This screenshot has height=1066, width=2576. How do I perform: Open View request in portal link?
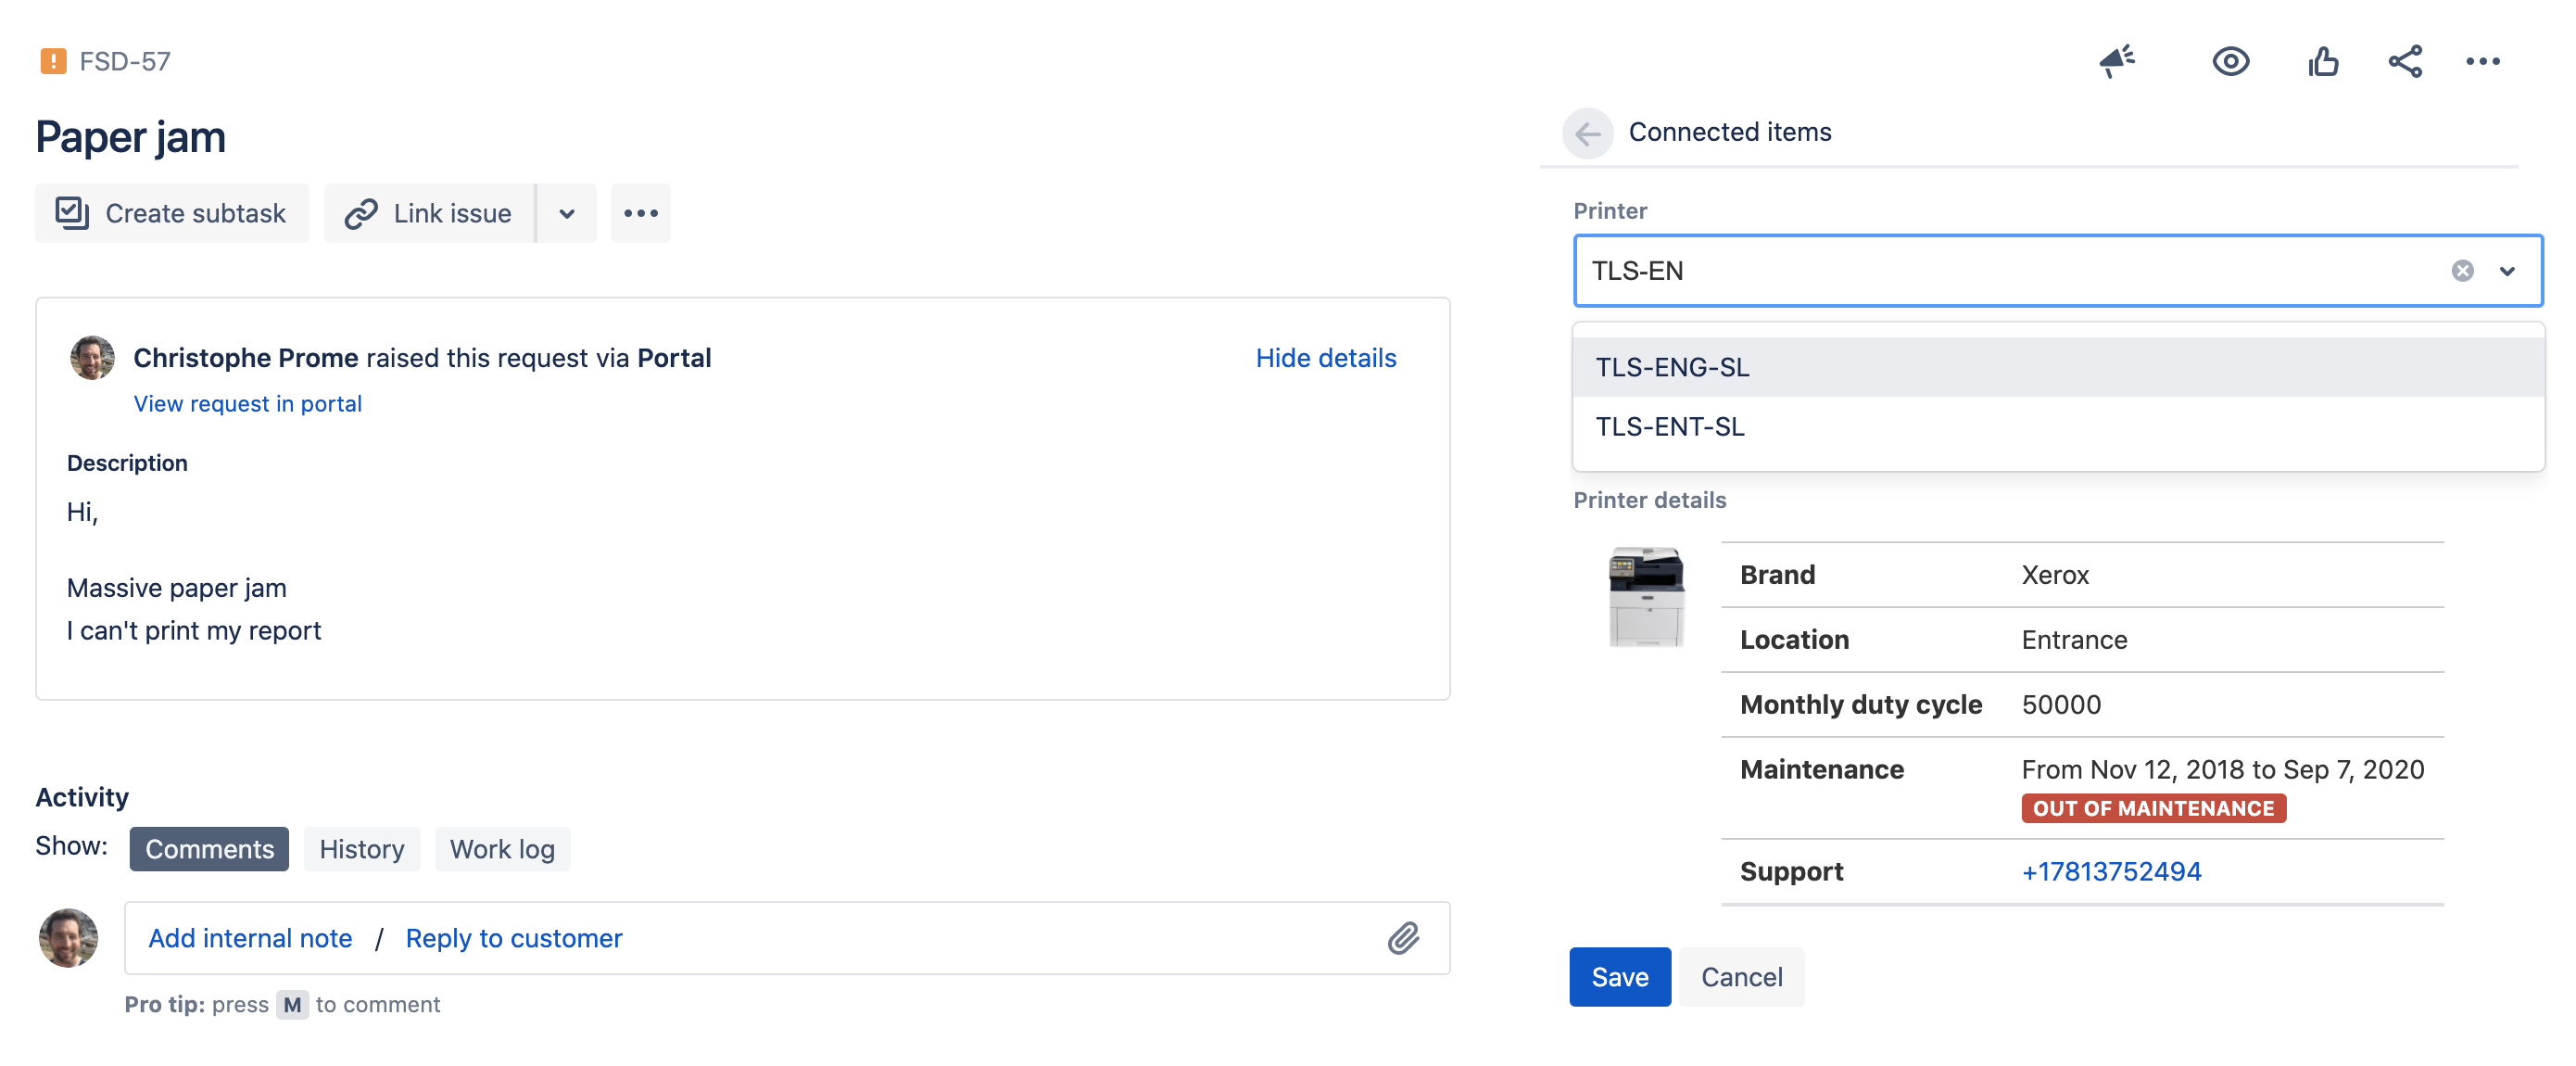tap(247, 404)
